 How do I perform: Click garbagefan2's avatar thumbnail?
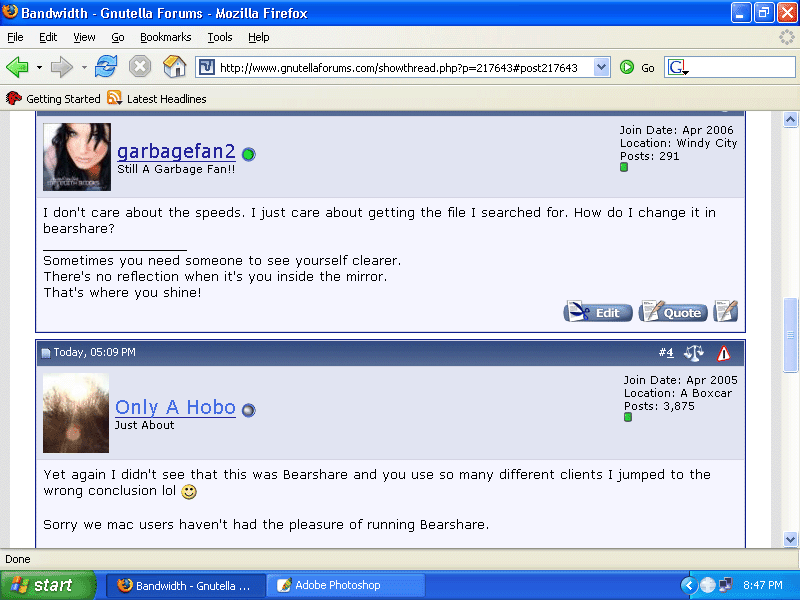77,157
